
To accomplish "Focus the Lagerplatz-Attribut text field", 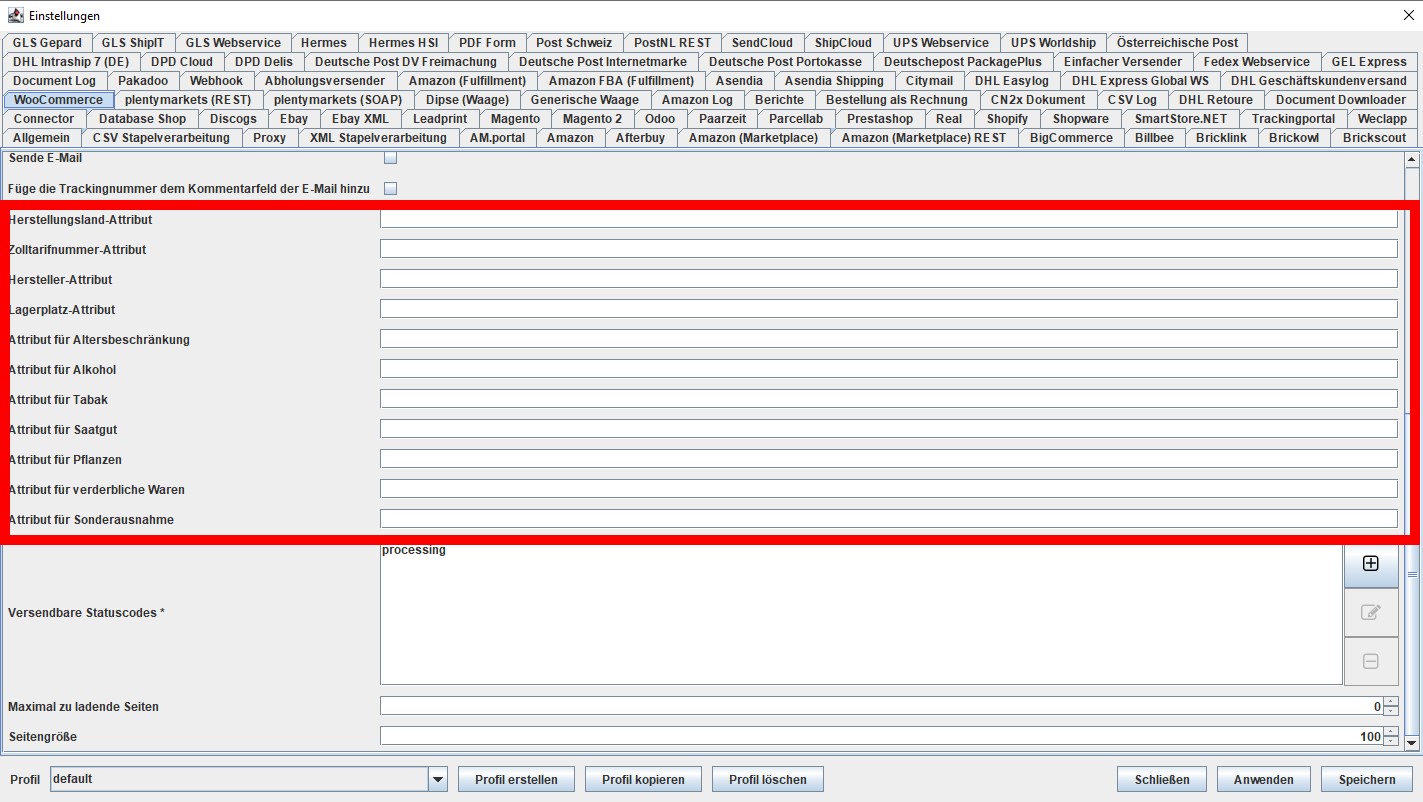I will 889,309.
